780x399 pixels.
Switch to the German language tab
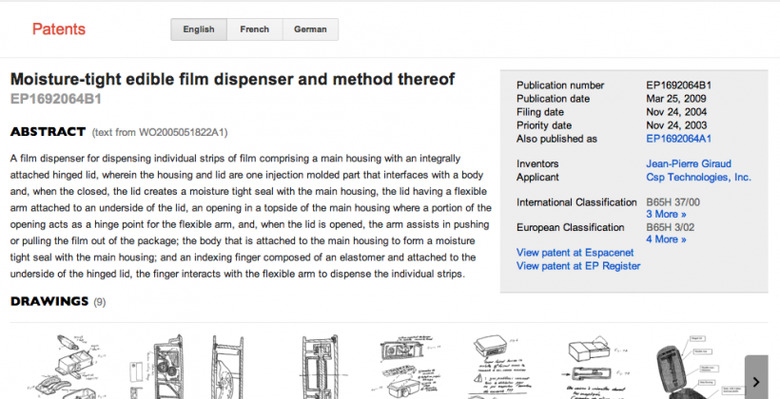tap(310, 29)
